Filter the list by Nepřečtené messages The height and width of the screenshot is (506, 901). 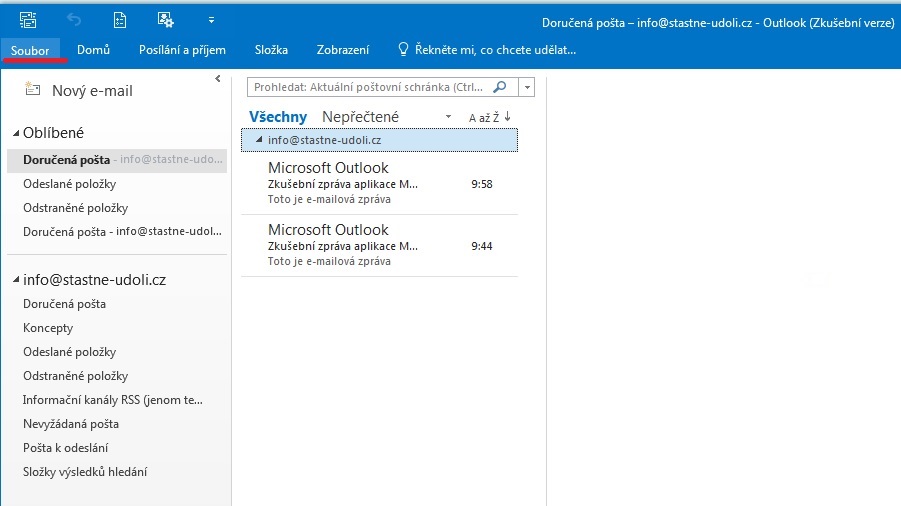click(x=360, y=117)
